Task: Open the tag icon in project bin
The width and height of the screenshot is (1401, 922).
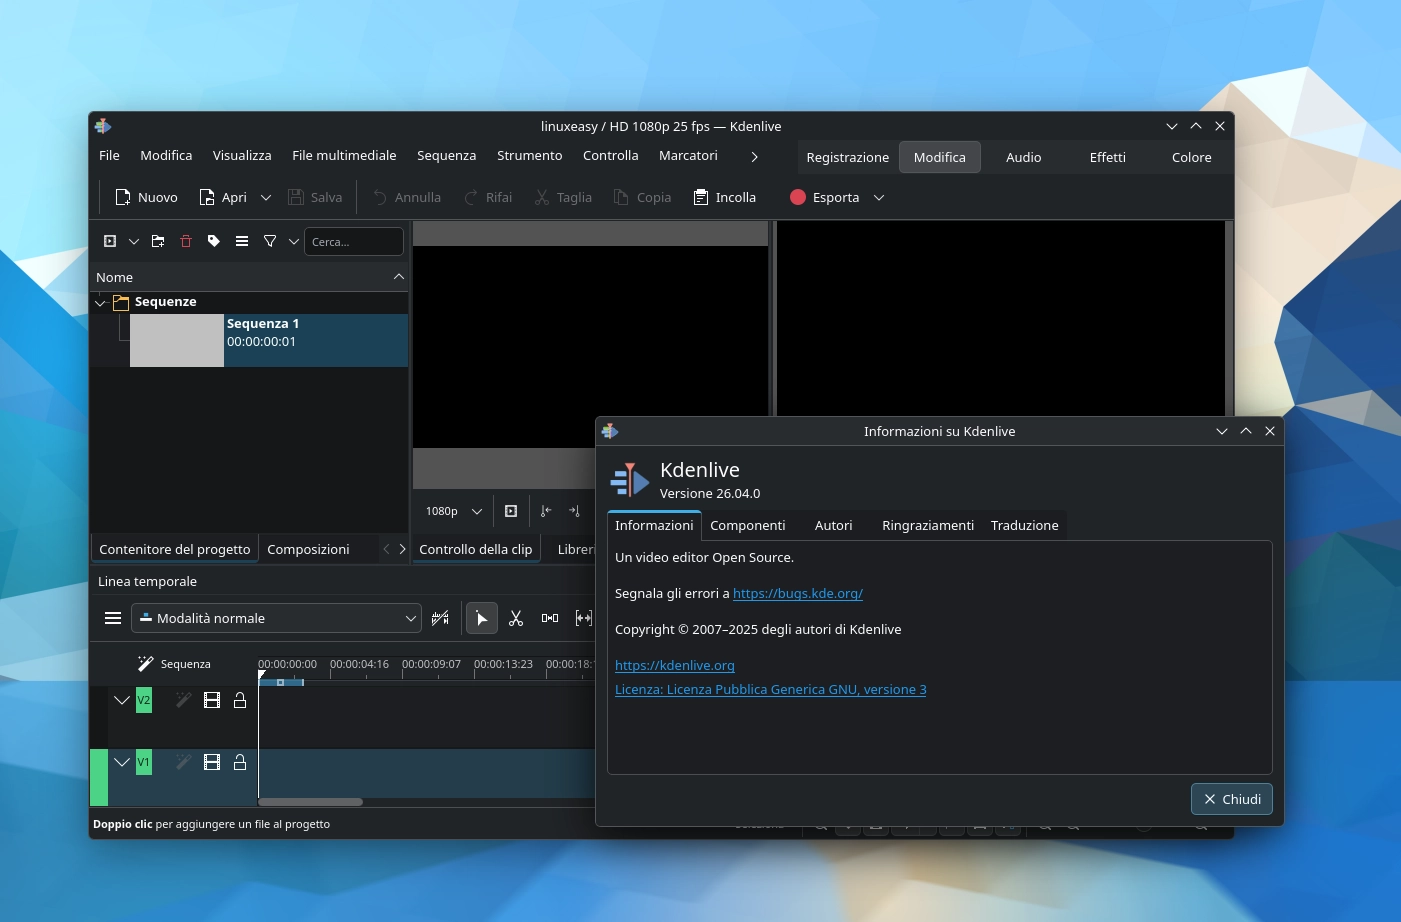Action: point(214,241)
